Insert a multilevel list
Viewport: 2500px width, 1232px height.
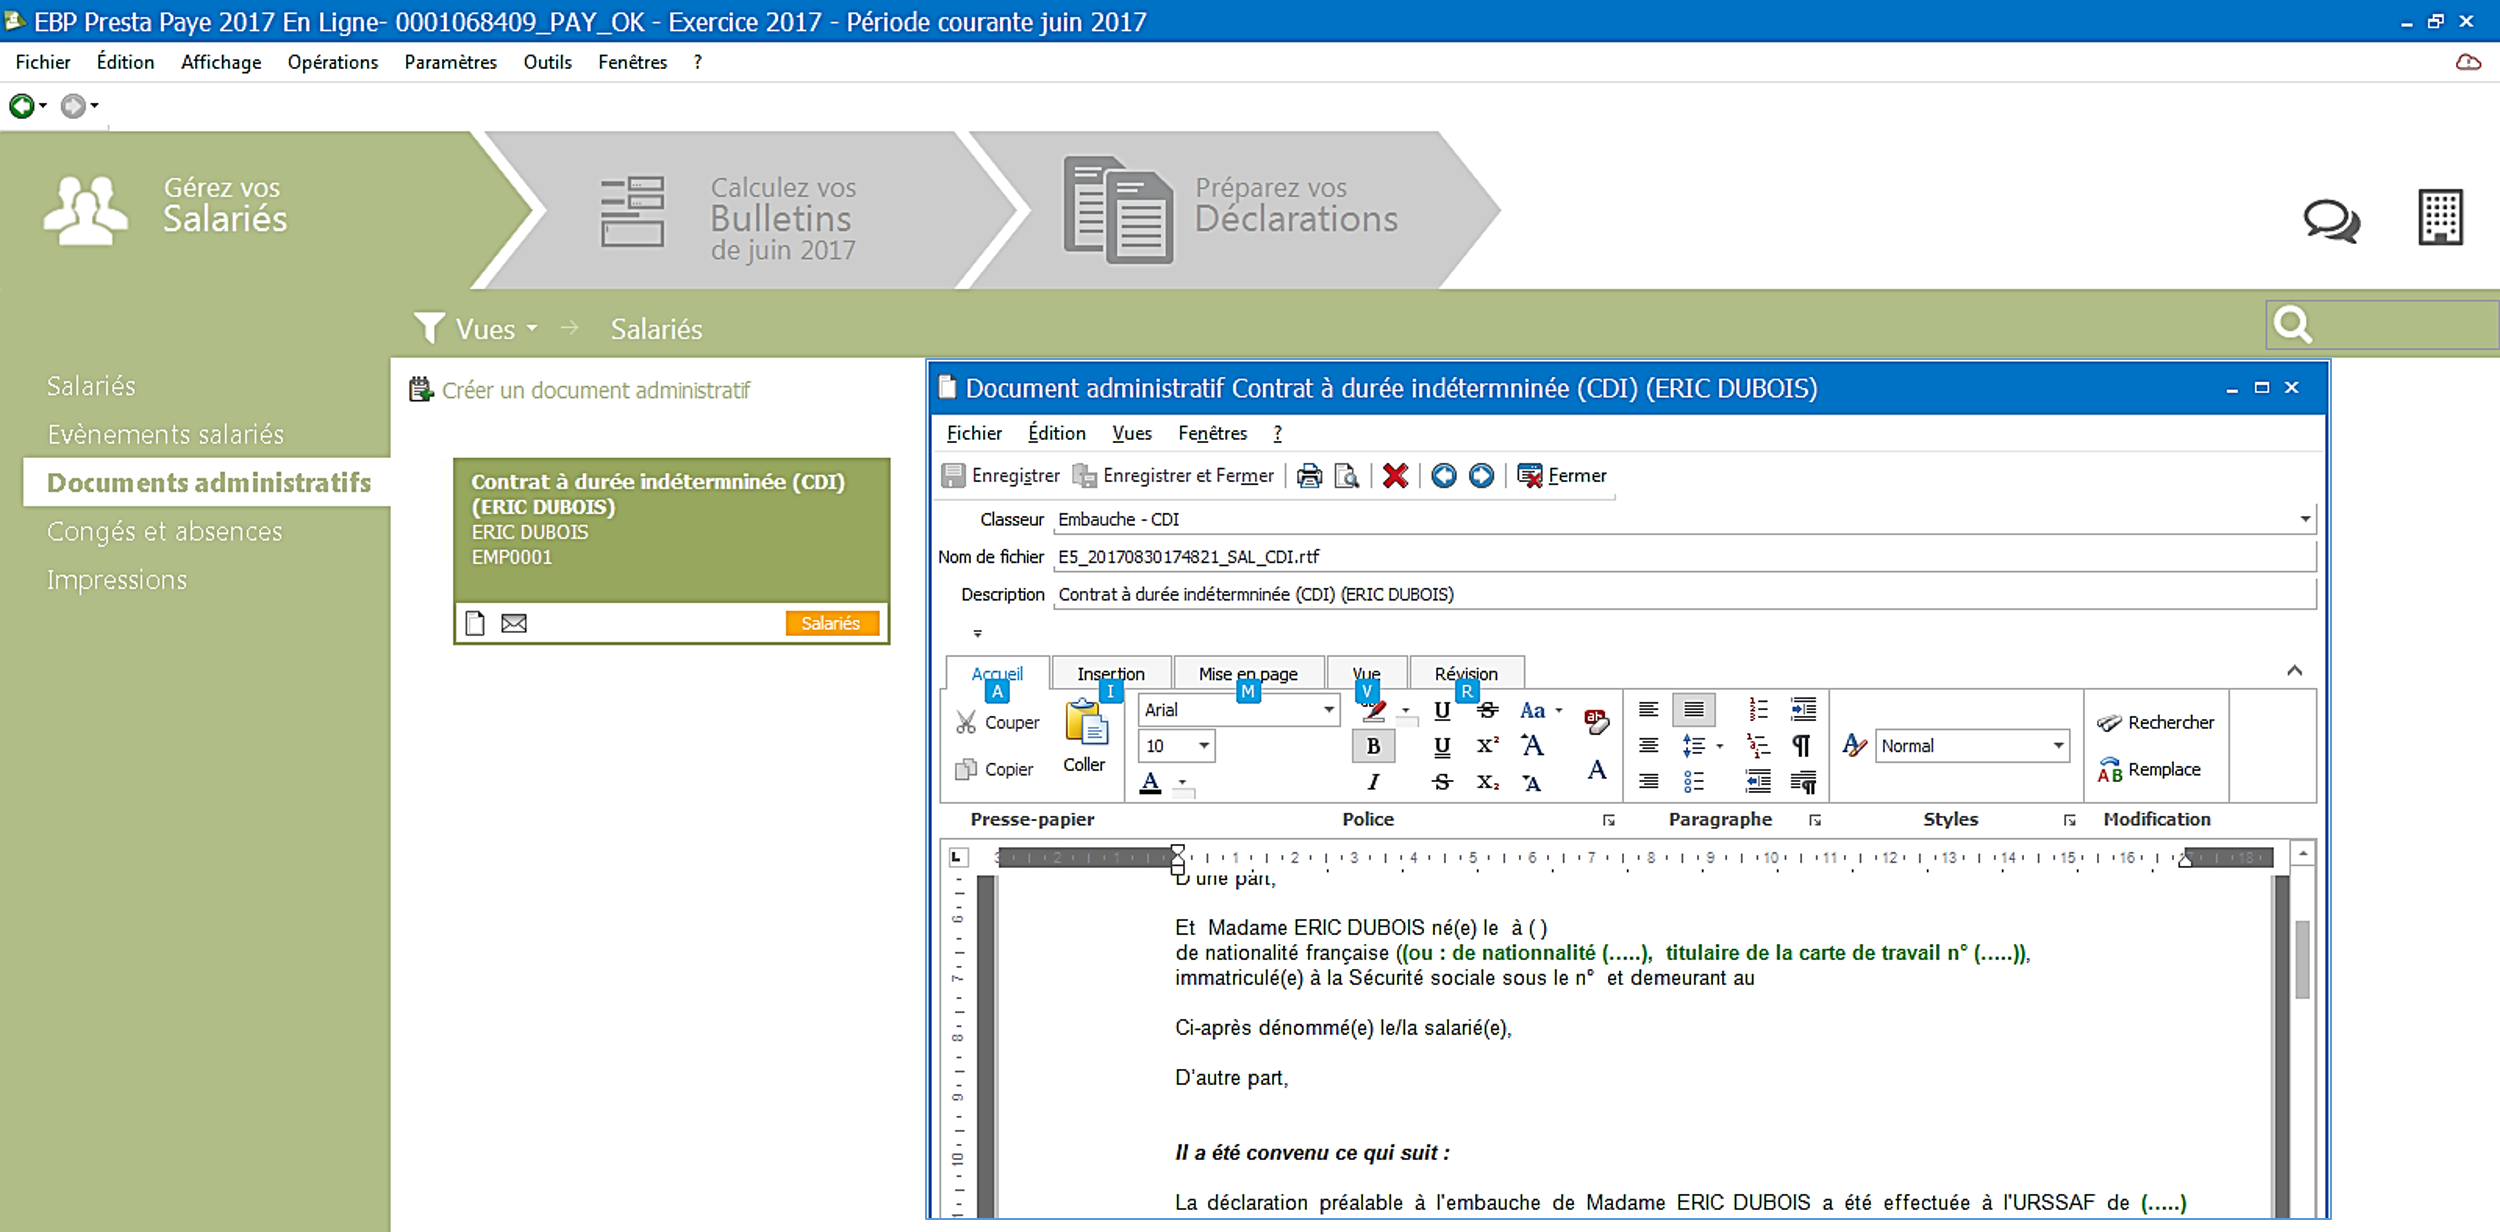1758,746
